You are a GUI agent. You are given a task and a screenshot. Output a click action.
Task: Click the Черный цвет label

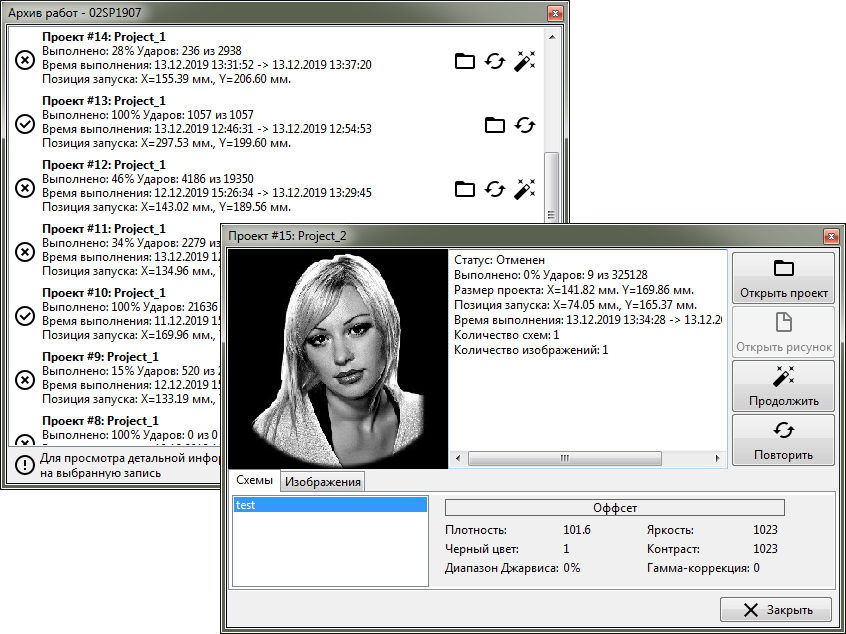click(482, 549)
